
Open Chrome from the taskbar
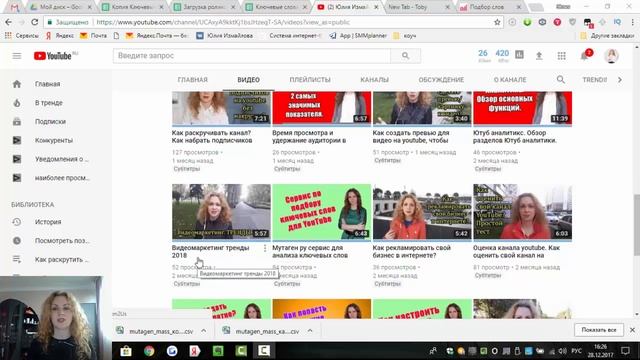(x=149, y=351)
